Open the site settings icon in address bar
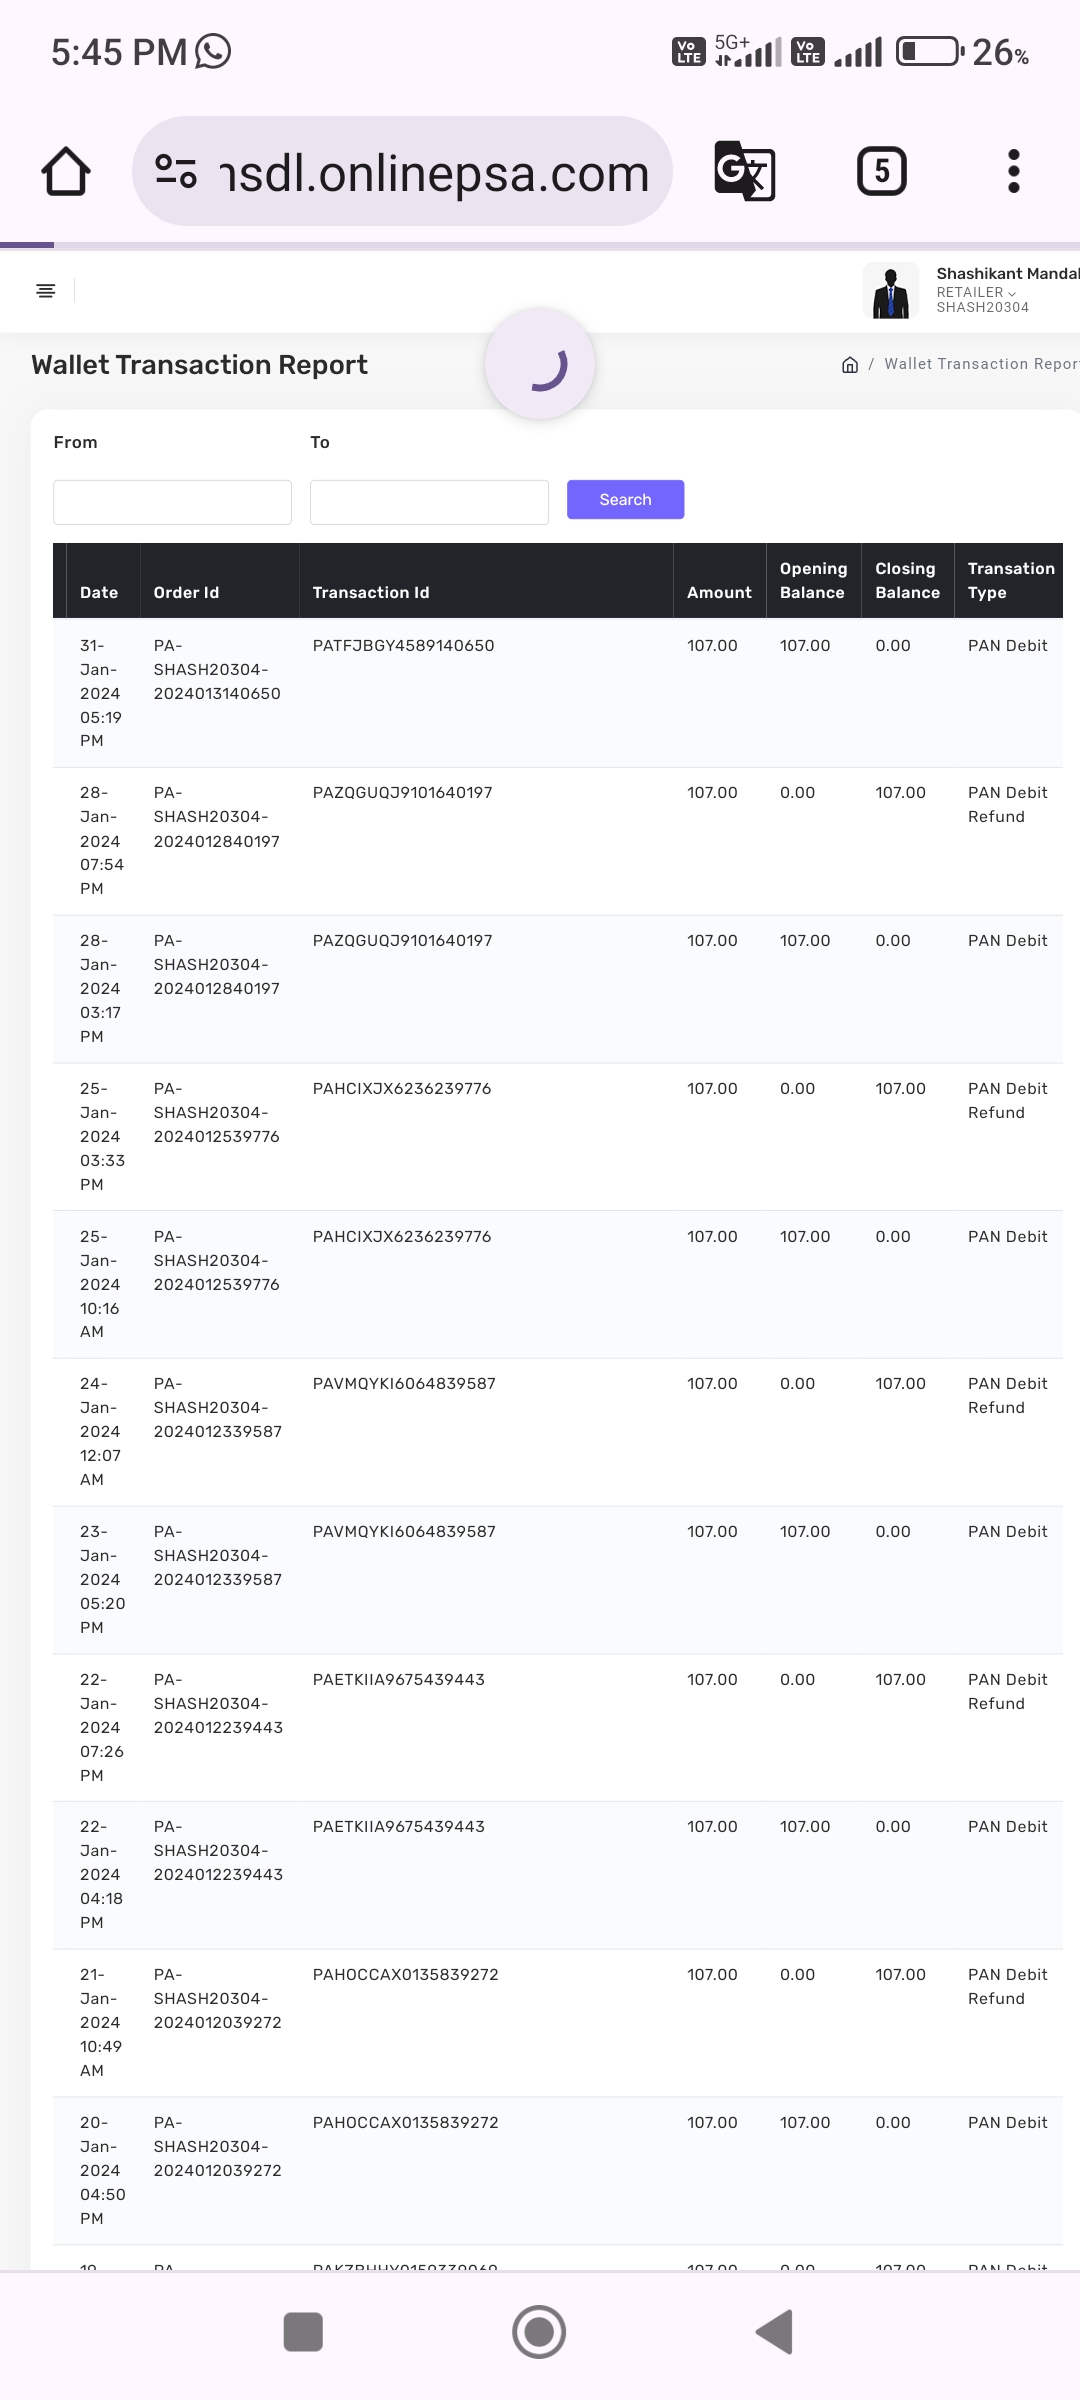The height and width of the screenshot is (2400, 1080). pyautogui.click(x=176, y=172)
